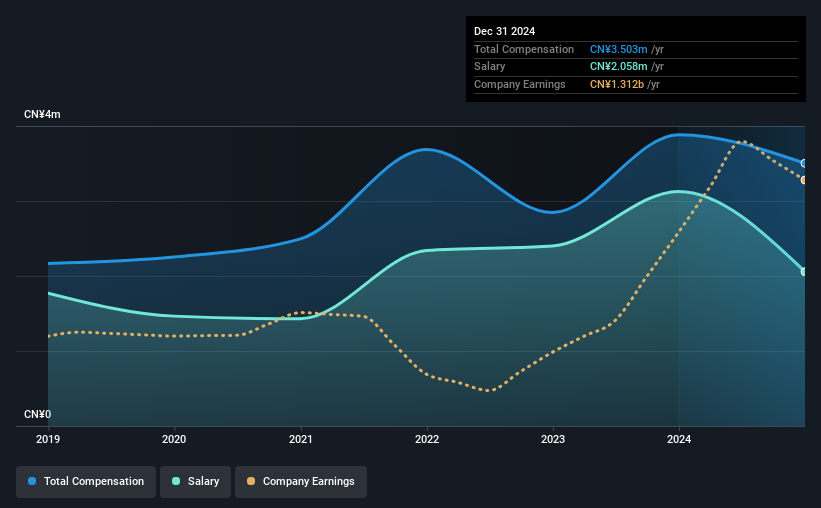Select the 2022 x-axis label
Image resolution: width=821 pixels, height=508 pixels.
[427, 439]
